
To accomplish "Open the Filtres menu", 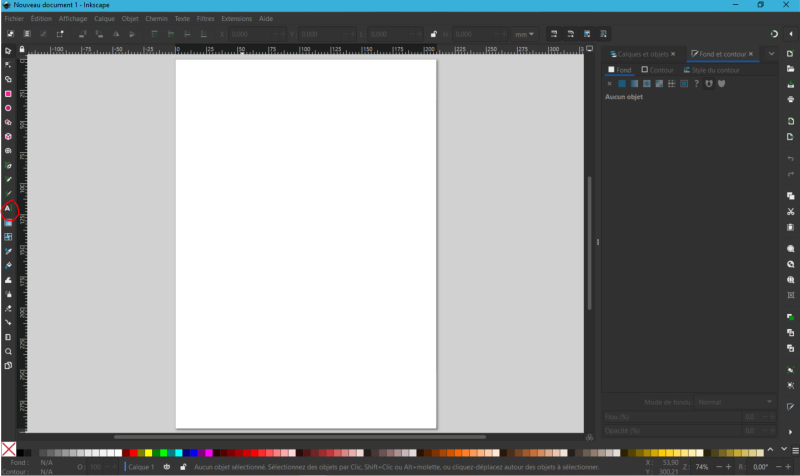I will [206, 18].
